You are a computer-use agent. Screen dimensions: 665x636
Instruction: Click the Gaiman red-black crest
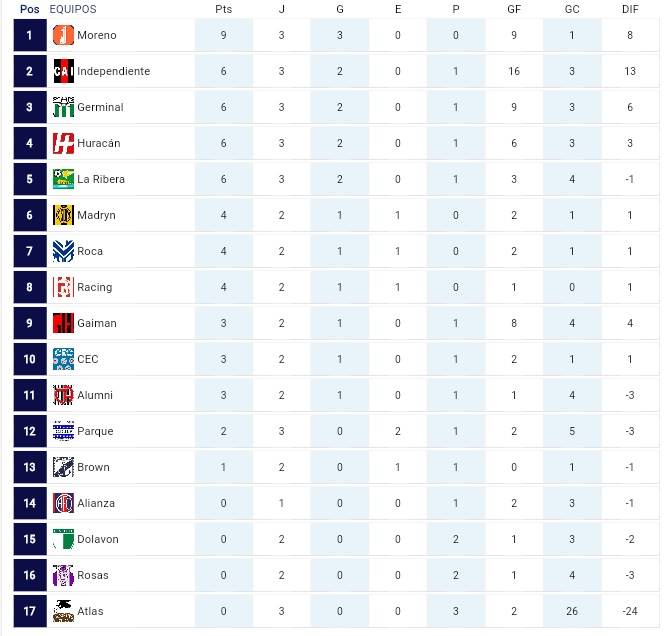(63, 323)
